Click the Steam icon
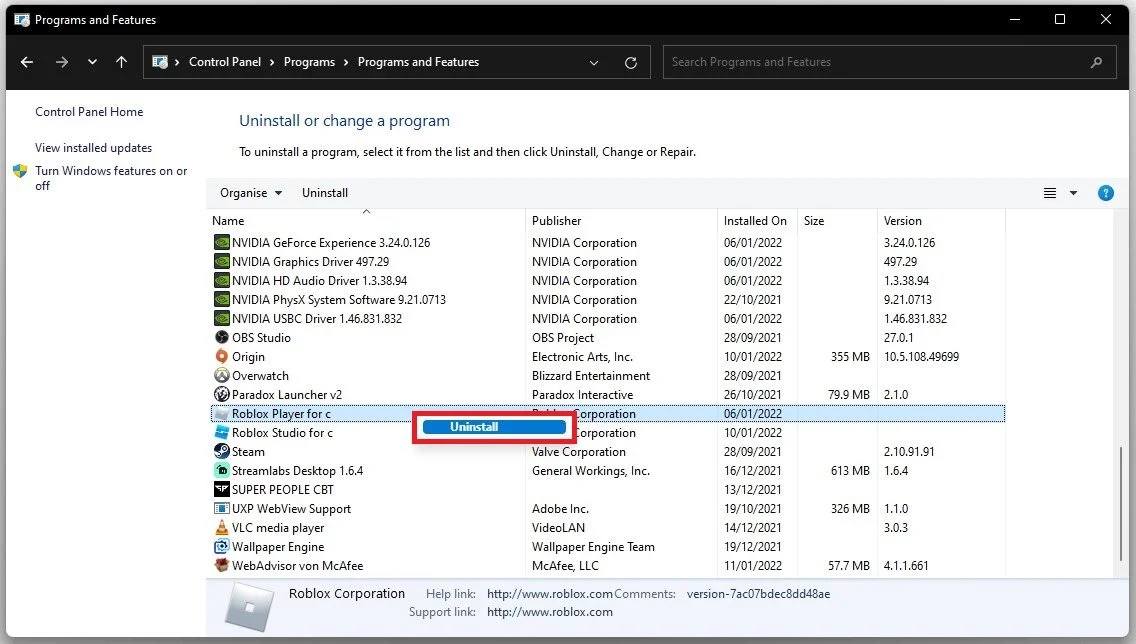The width and height of the screenshot is (1136, 644). (x=222, y=451)
